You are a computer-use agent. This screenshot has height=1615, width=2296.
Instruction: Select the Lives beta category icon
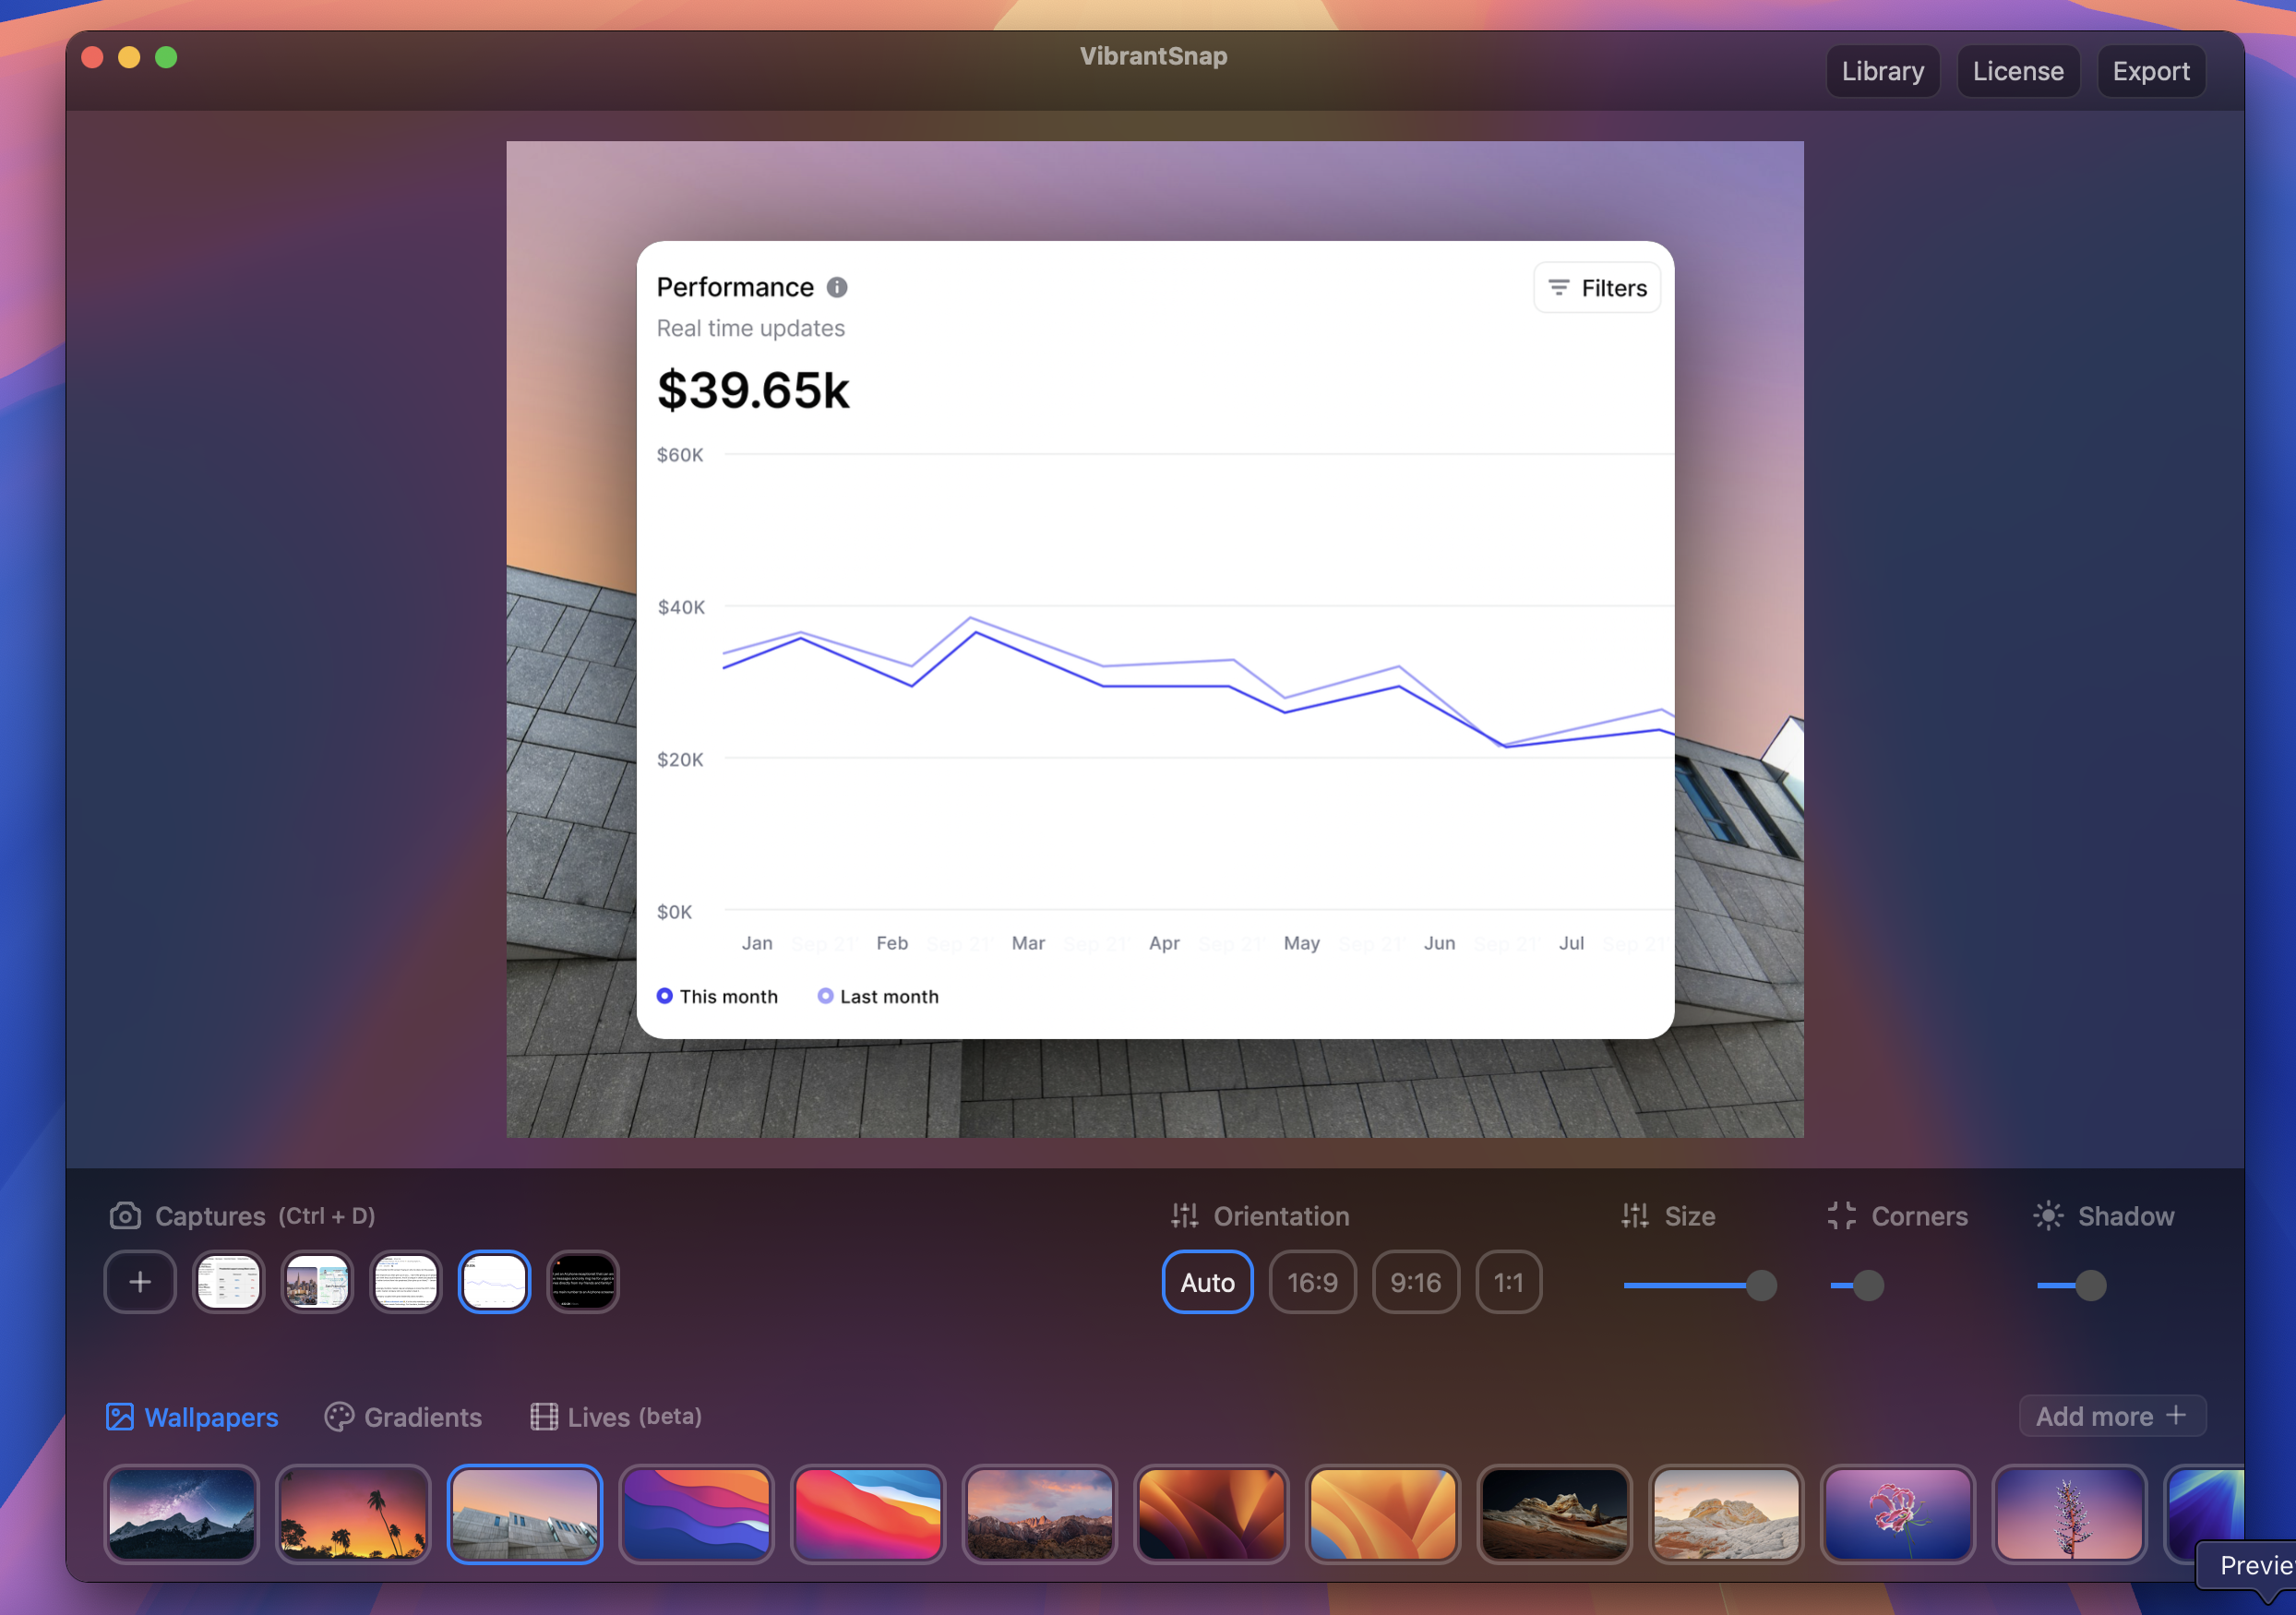(x=544, y=1418)
